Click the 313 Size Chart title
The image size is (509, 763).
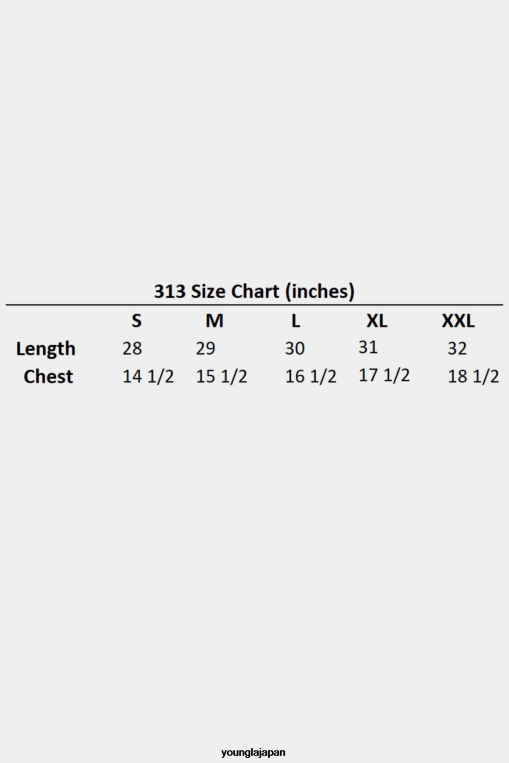tap(254, 291)
